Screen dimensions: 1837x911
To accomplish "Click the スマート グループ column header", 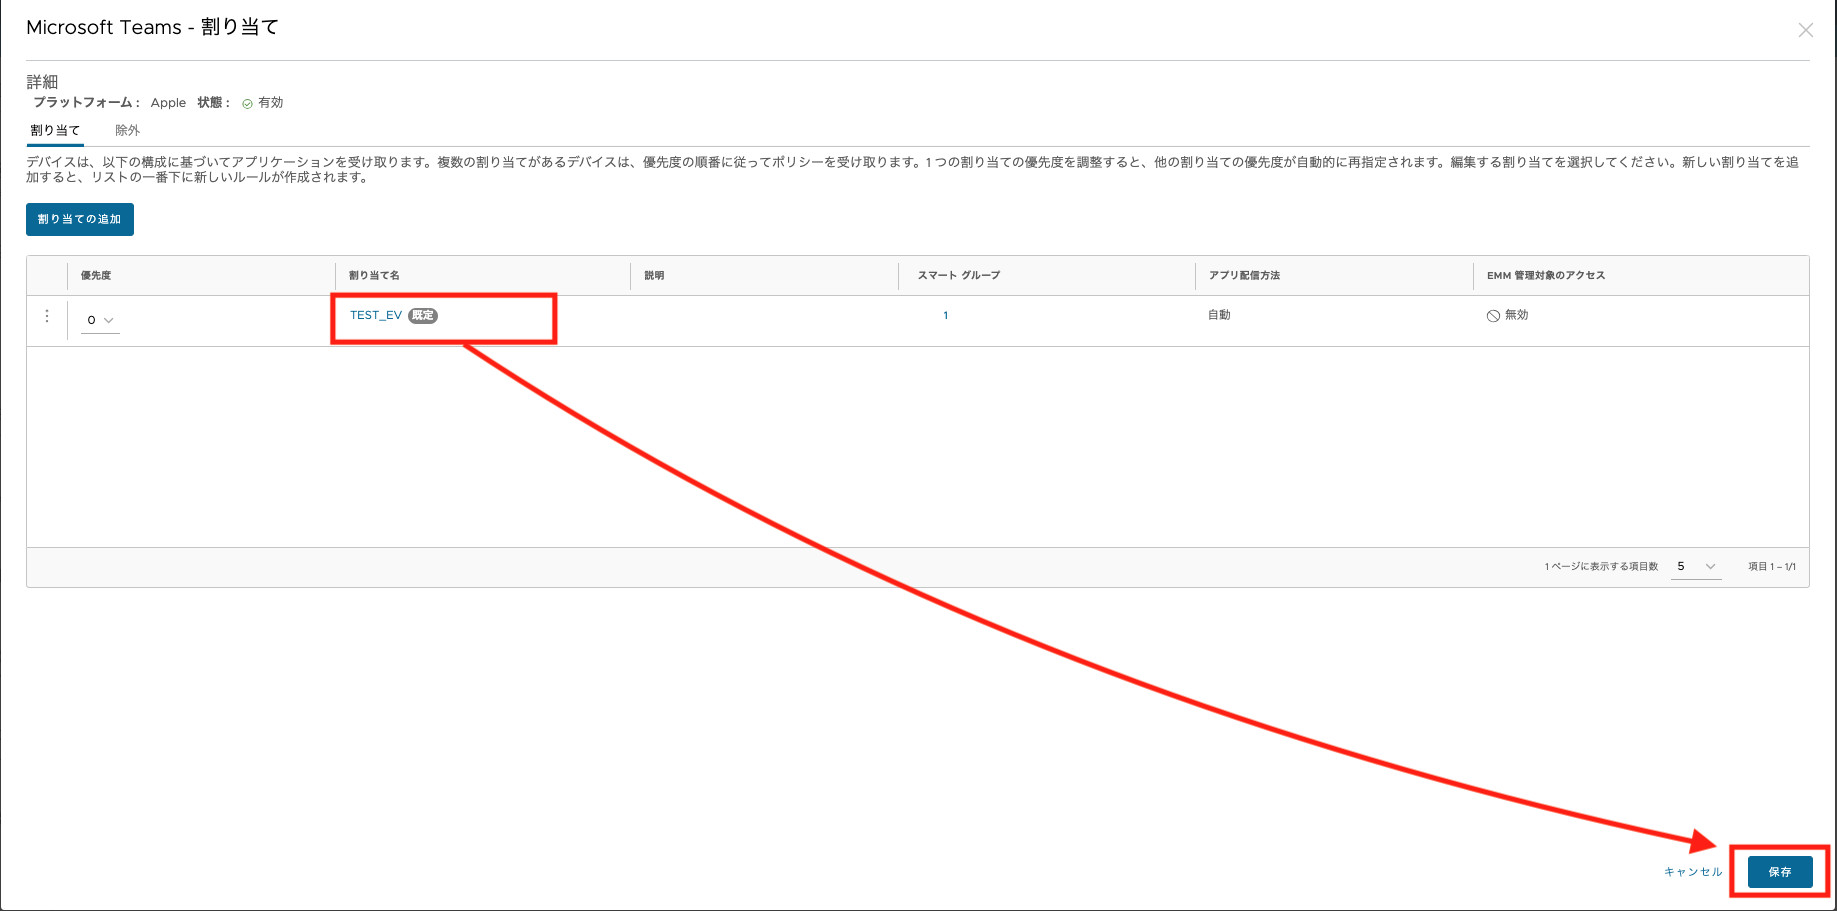I will [x=959, y=275].
